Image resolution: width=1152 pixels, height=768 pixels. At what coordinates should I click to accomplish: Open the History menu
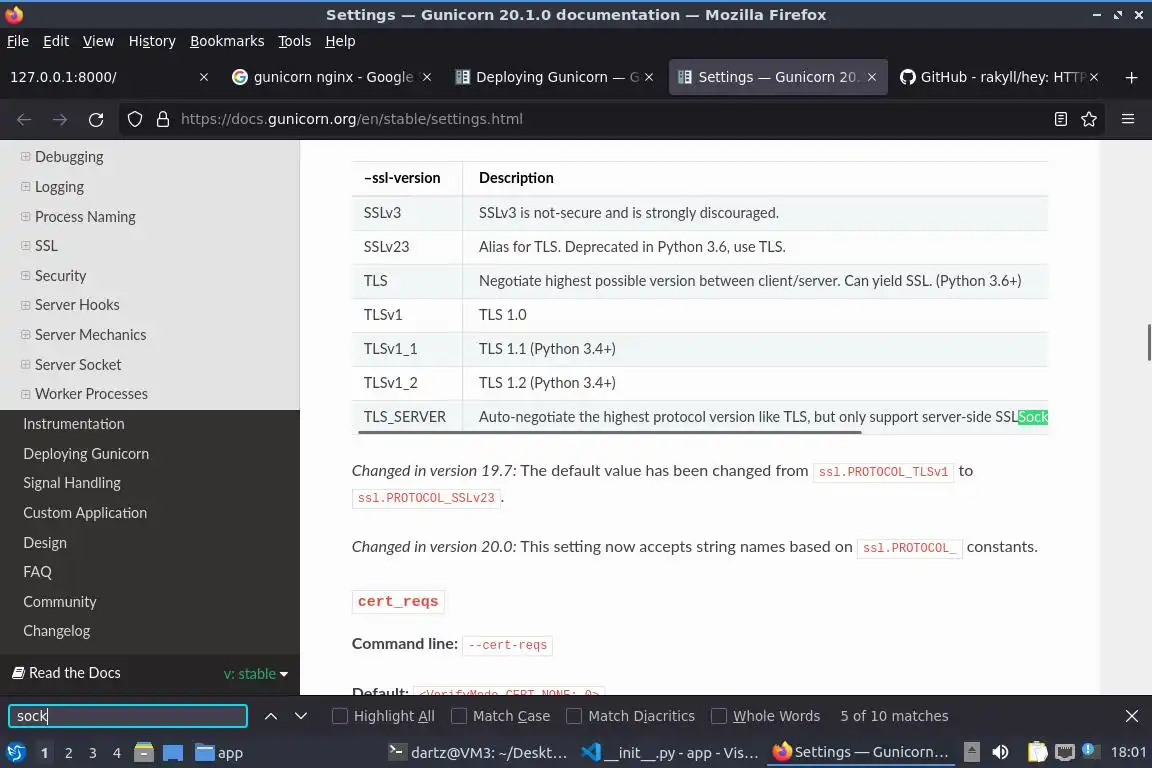click(152, 41)
